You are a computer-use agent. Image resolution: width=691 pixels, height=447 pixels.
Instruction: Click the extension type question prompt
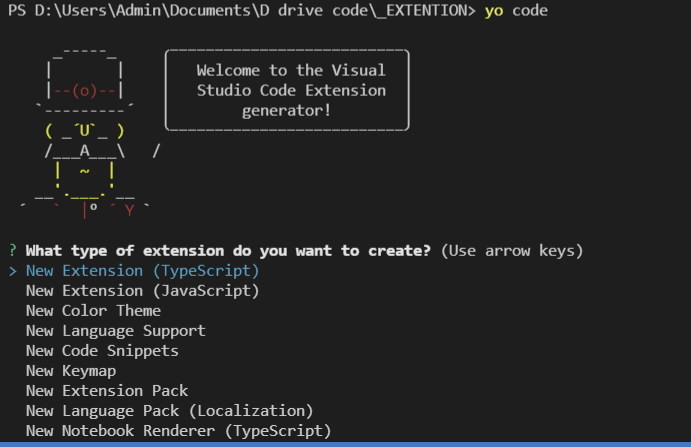(228, 251)
